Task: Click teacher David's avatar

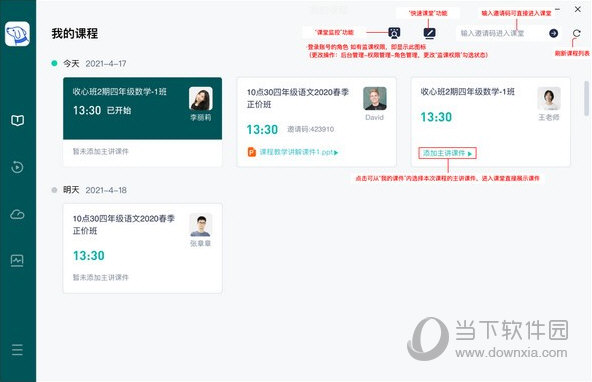Action: pyautogui.click(x=375, y=99)
